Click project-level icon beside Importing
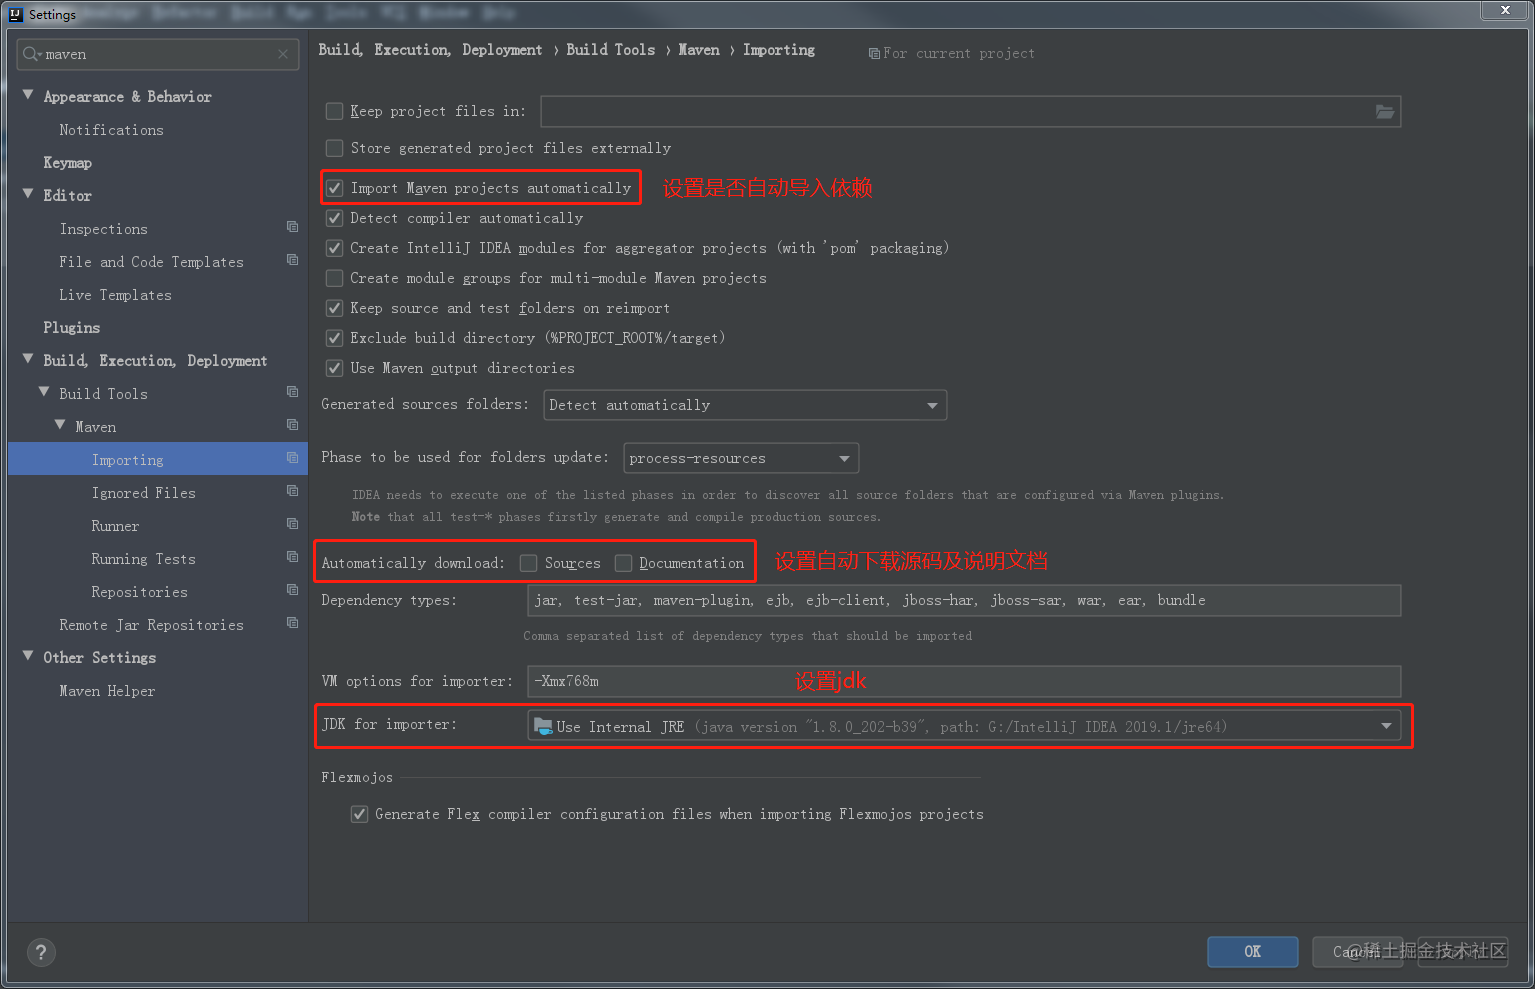Screen dimensions: 1535x989 [292, 458]
